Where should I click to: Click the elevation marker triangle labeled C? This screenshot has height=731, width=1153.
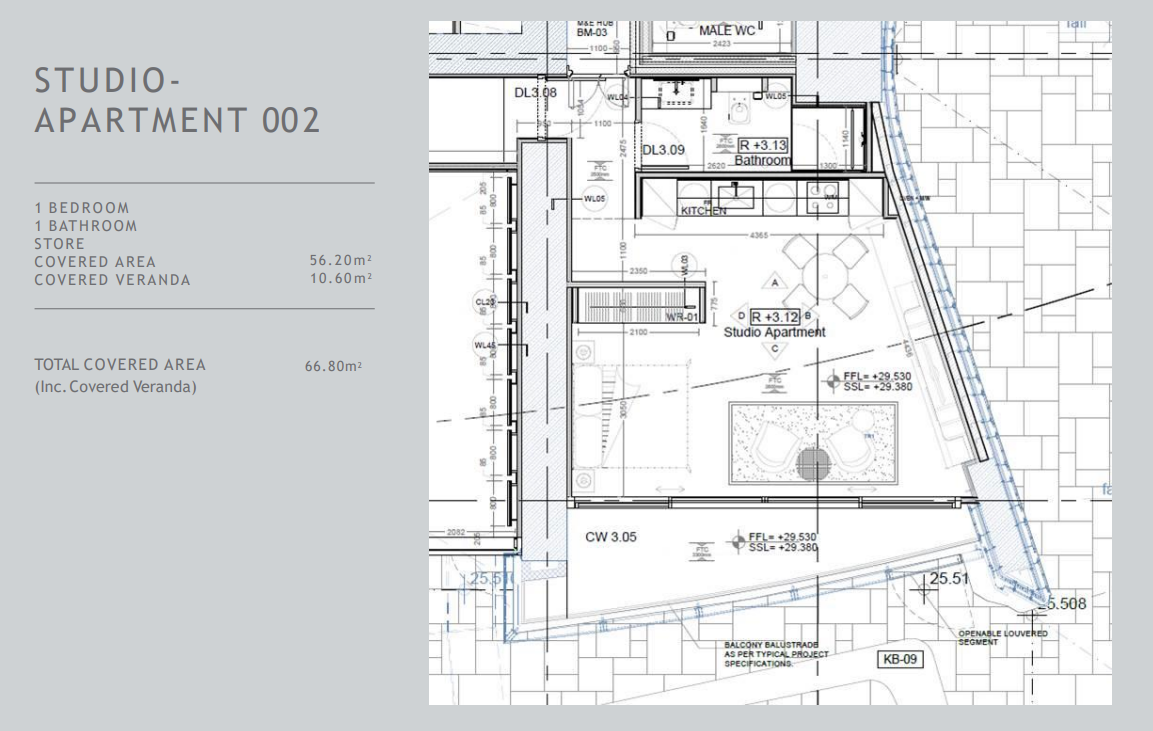(x=776, y=348)
